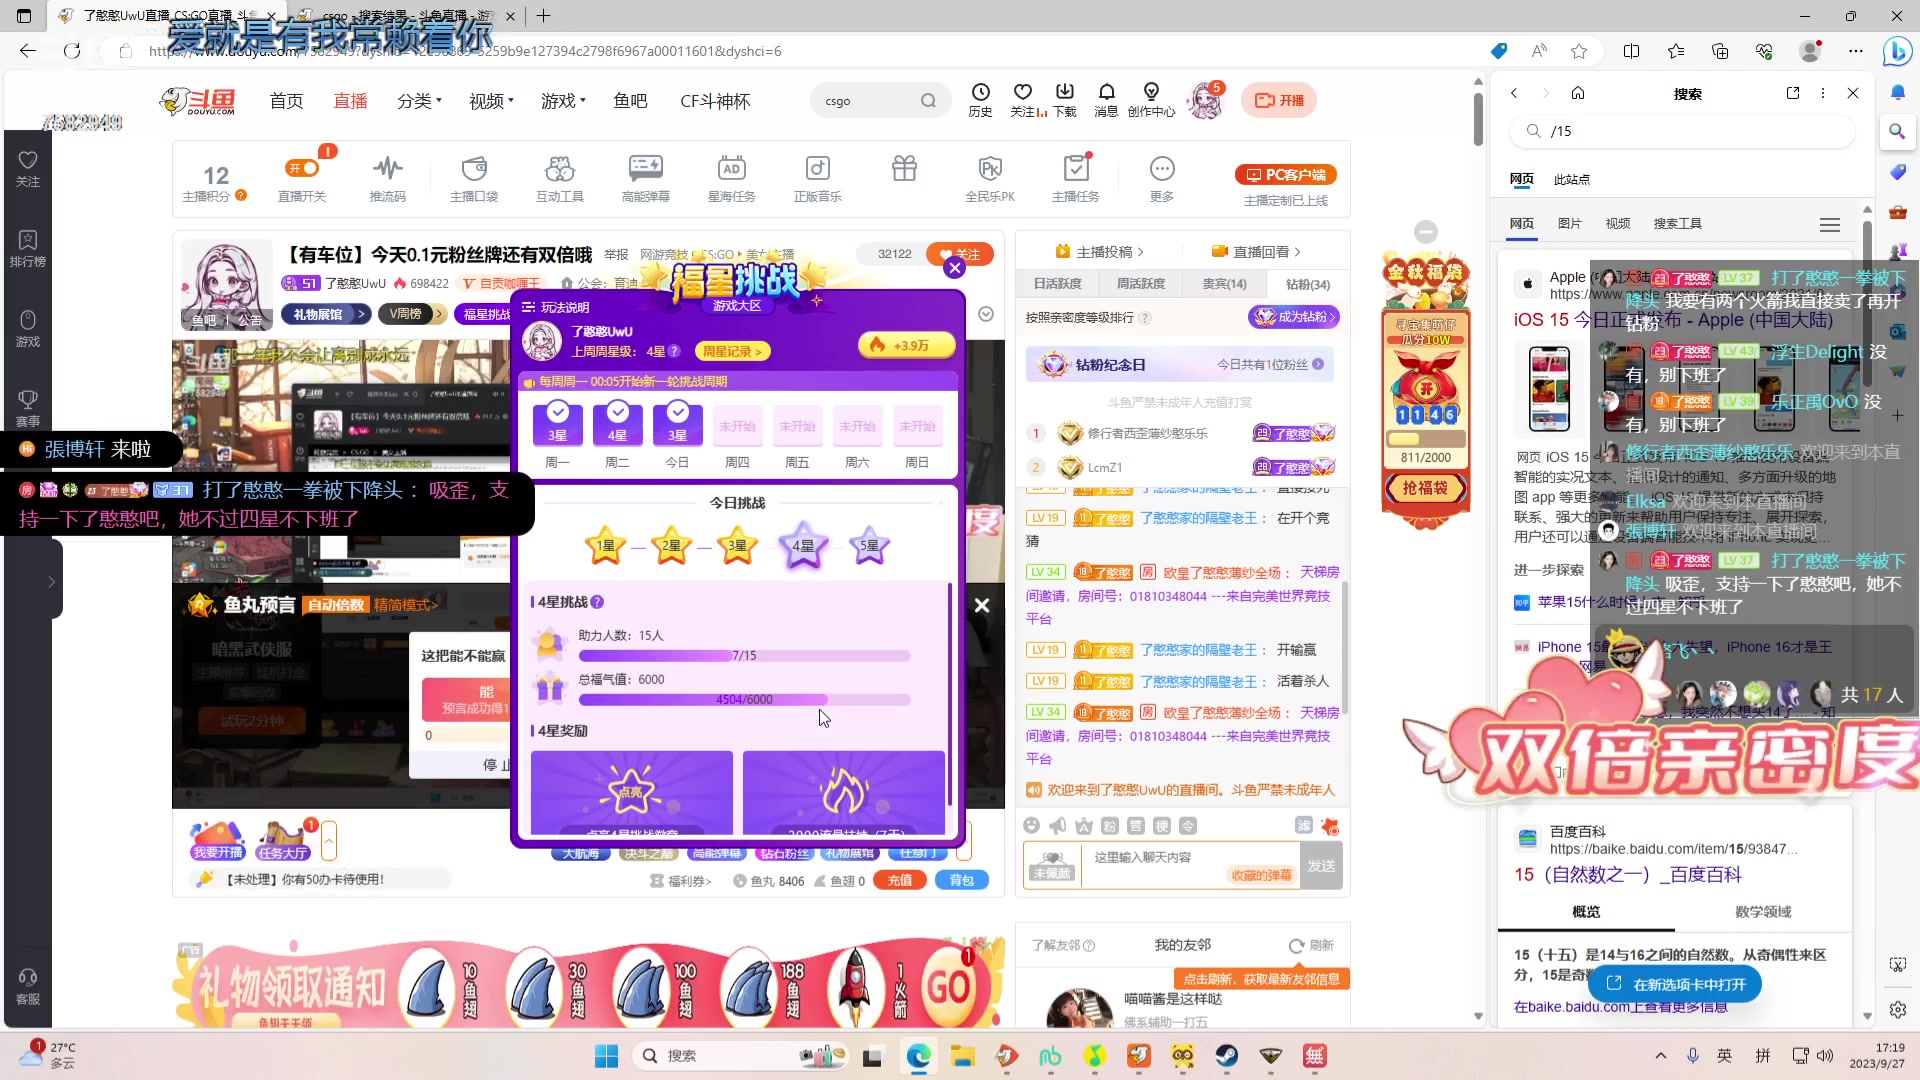
Task: Open the 消息 bell notifications
Action: [x=1106, y=99]
